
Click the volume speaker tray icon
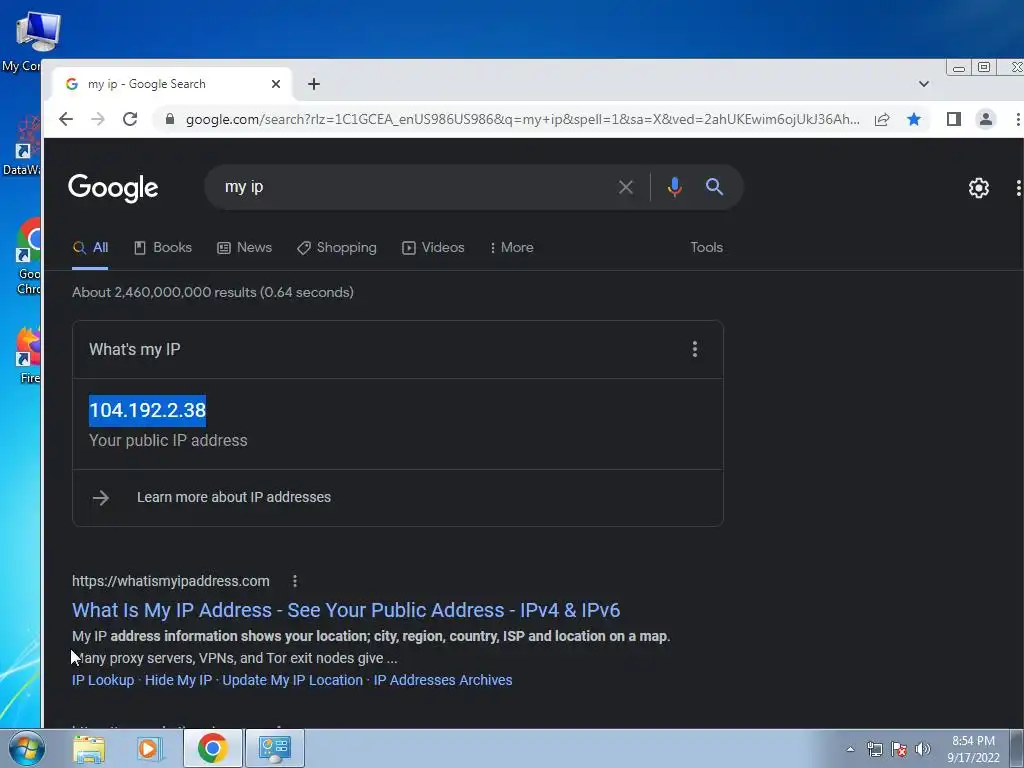pyautogui.click(x=923, y=749)
